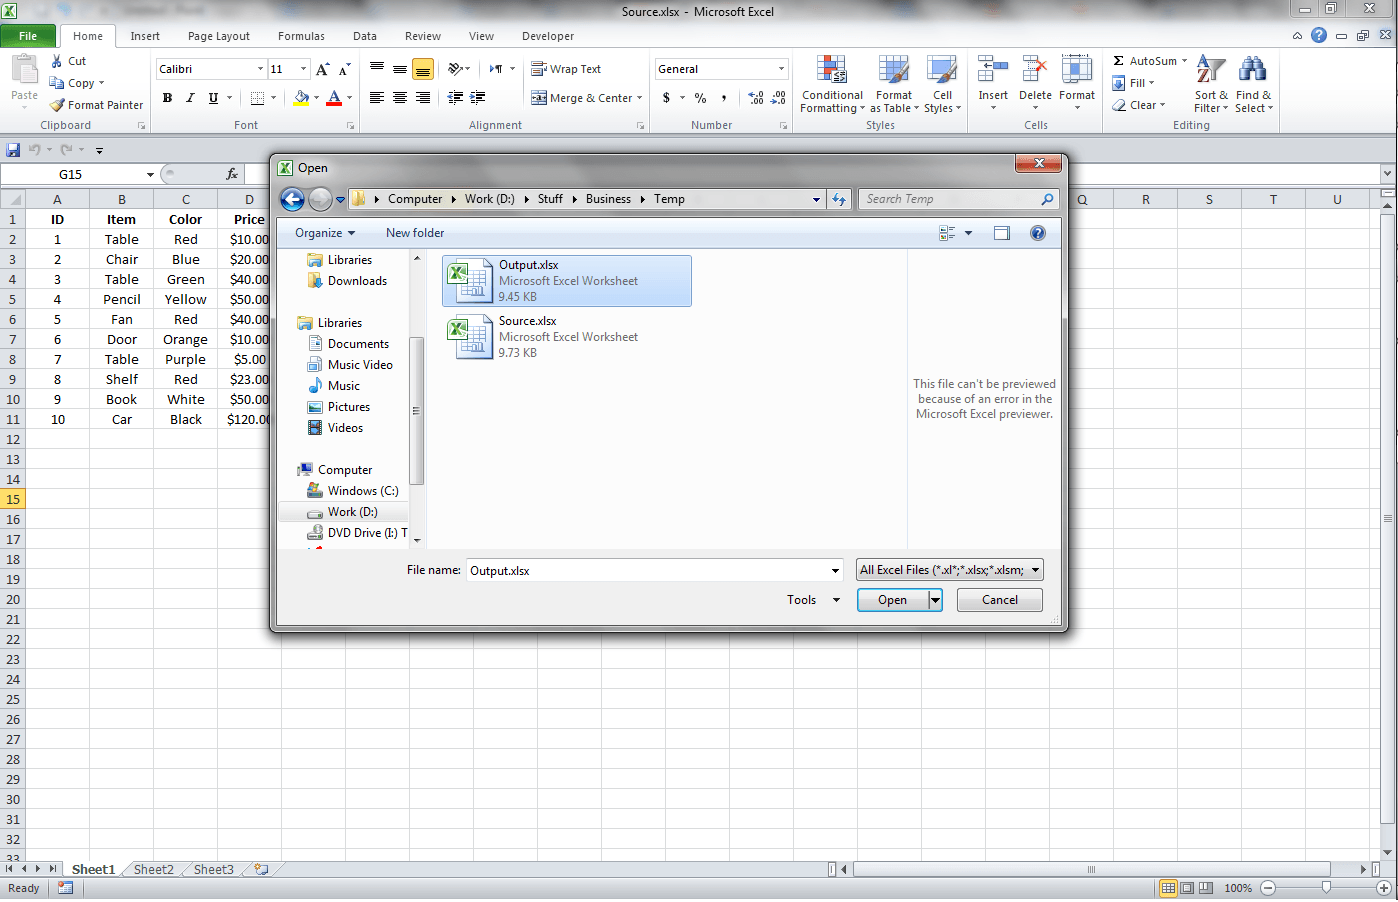Open Conditional Formatting options

point(831,85)
